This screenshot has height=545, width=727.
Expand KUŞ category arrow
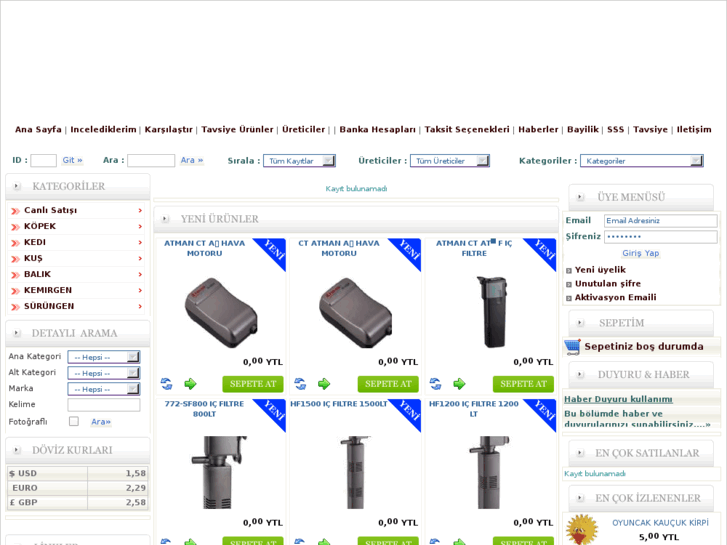[140, 259]
